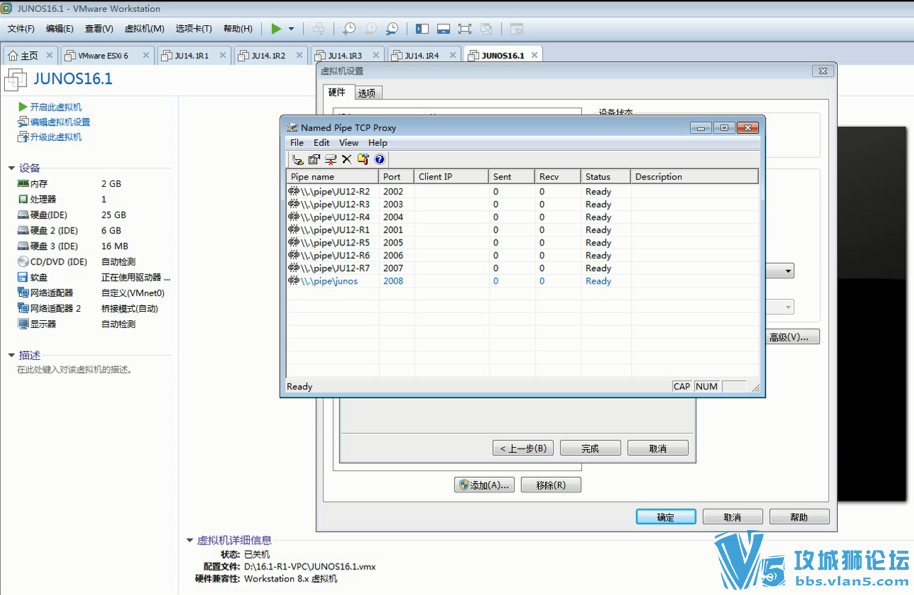Click the Unity mode icon in VMware toolbar
The width and height of the screenshot is (914, 595).
486,29
